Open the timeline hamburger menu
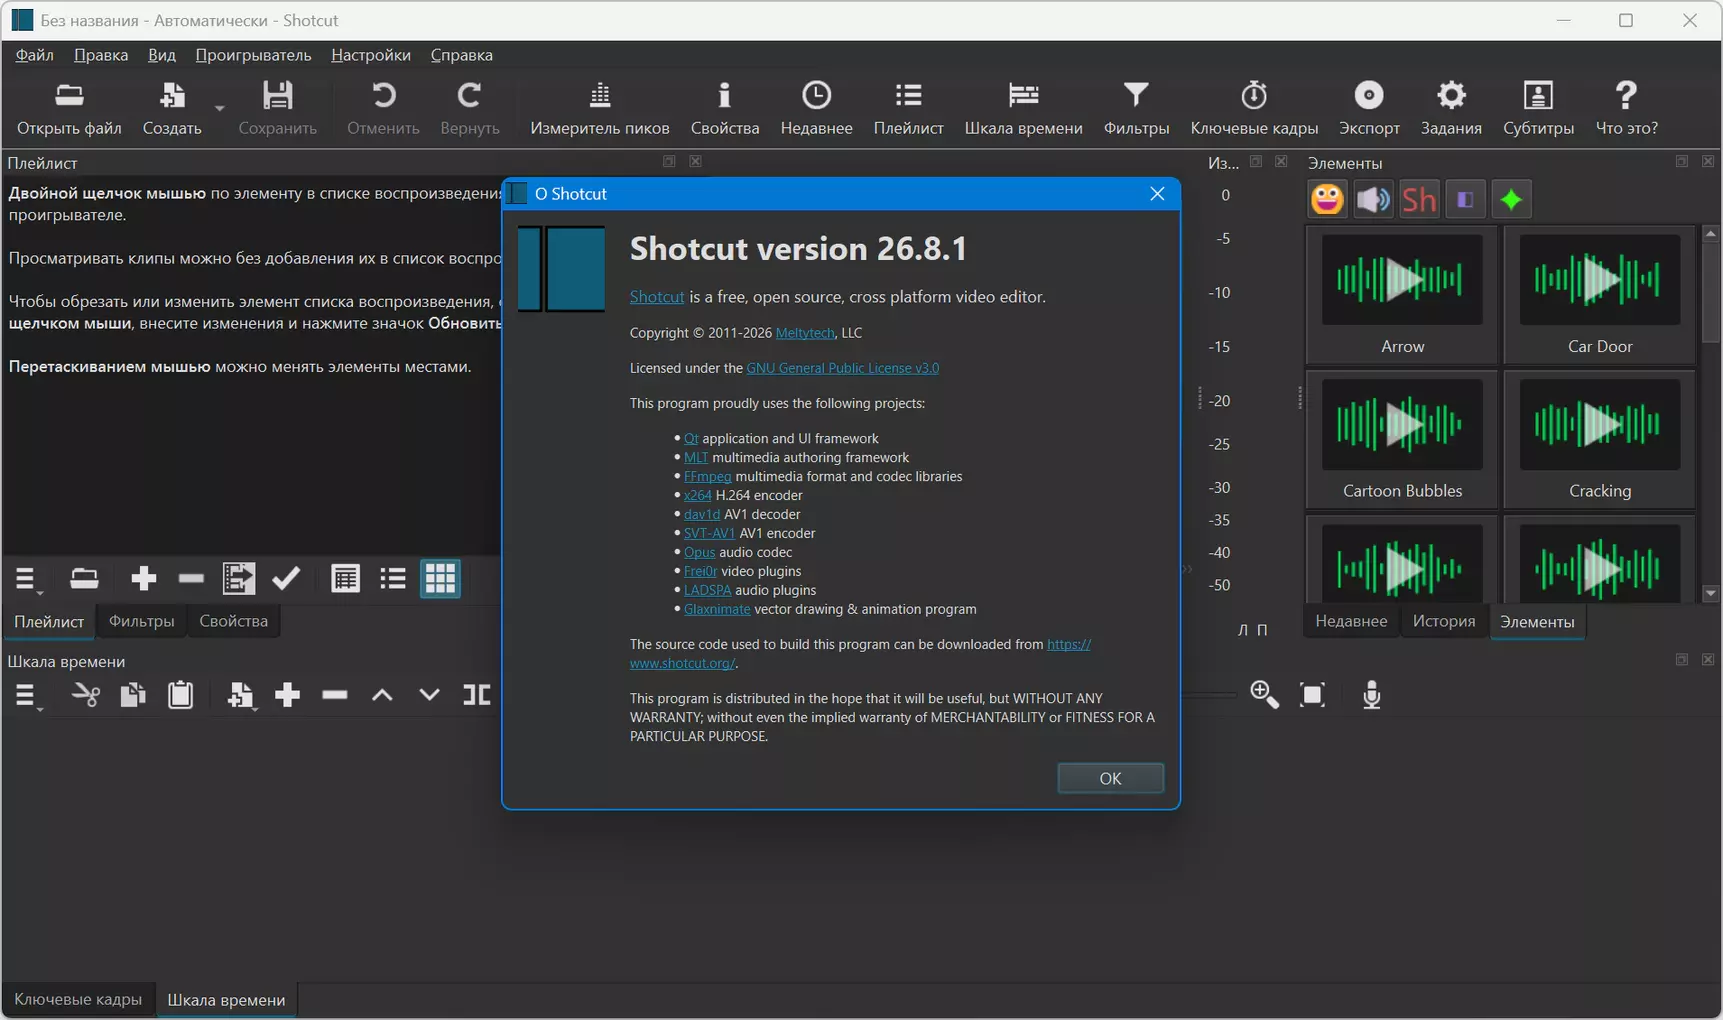This screenshot has height=1020, width=1723. pos(27,696)
